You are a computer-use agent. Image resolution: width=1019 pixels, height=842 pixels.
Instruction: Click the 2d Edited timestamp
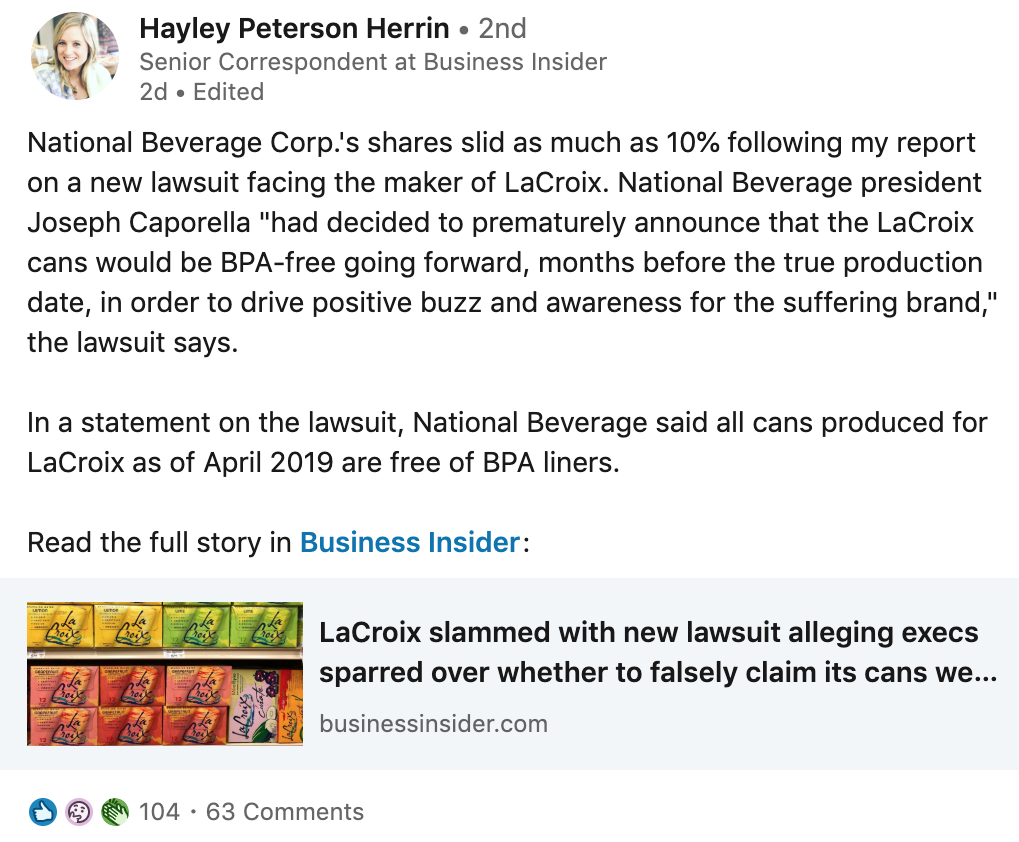click(x=152, y=92)
